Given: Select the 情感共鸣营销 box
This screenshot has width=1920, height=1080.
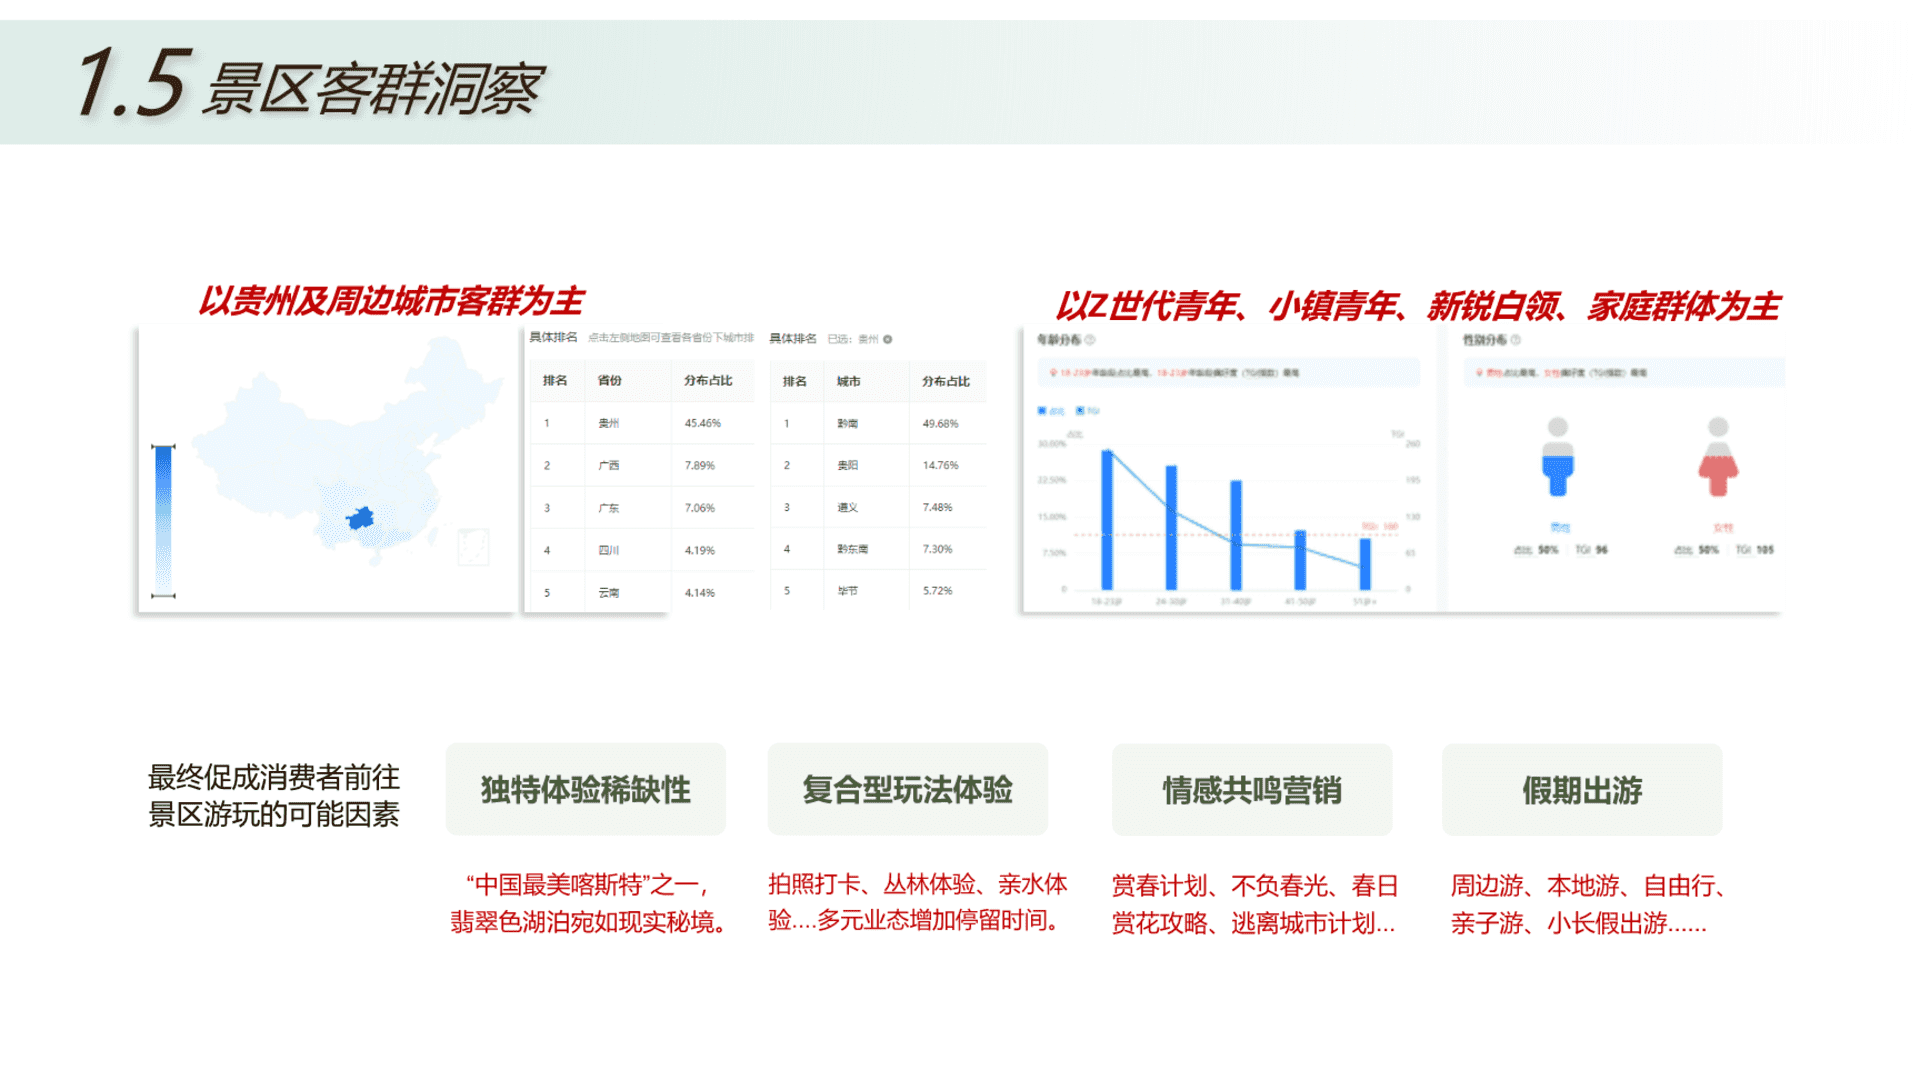Looking at the screenshot, I should (1251, 790).
